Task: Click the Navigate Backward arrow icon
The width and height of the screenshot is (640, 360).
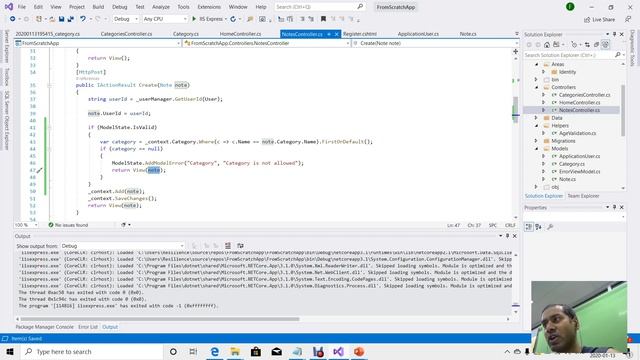Action: [13, 19]
